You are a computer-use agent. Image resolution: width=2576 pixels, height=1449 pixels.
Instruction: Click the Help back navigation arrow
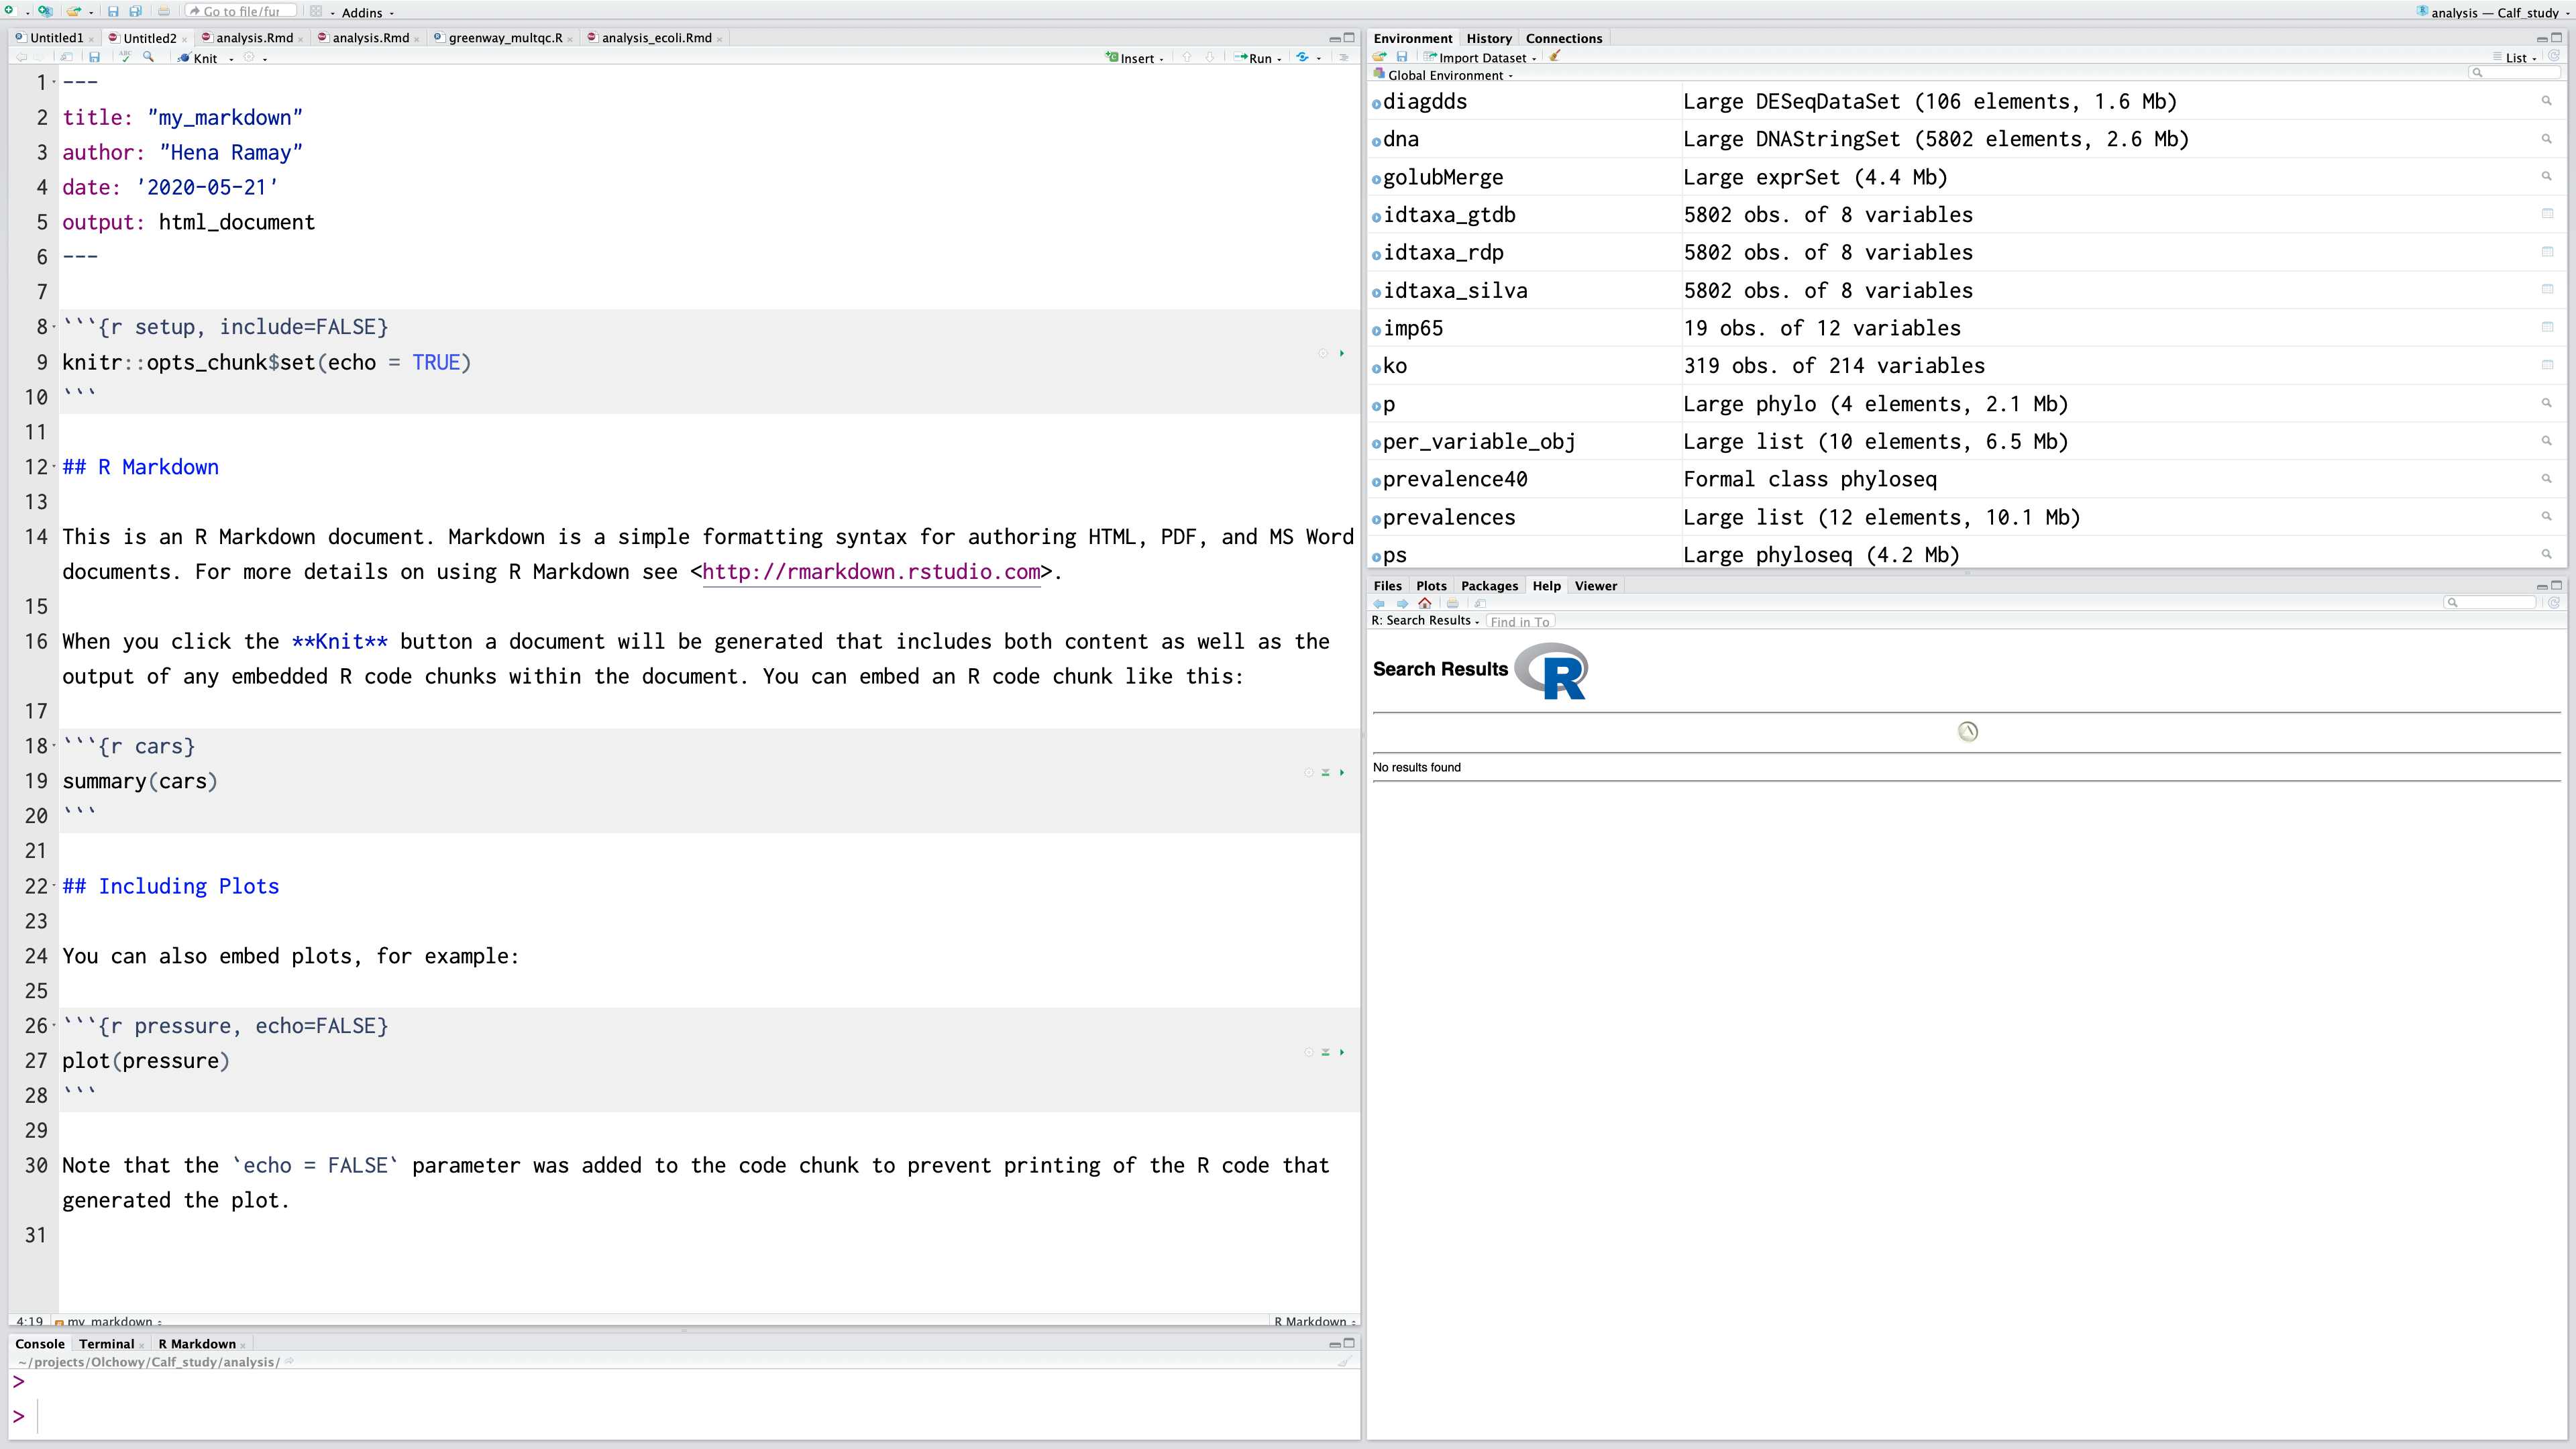(x=1380, y=603)
